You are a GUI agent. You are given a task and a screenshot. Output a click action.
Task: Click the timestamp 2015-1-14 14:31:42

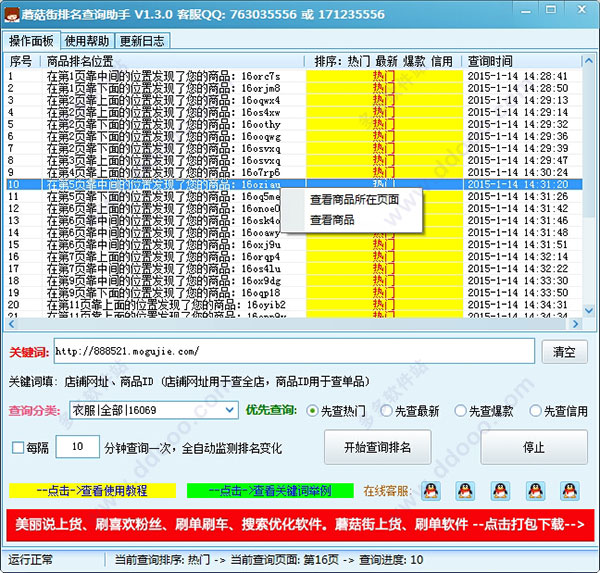tap(518, 209)
